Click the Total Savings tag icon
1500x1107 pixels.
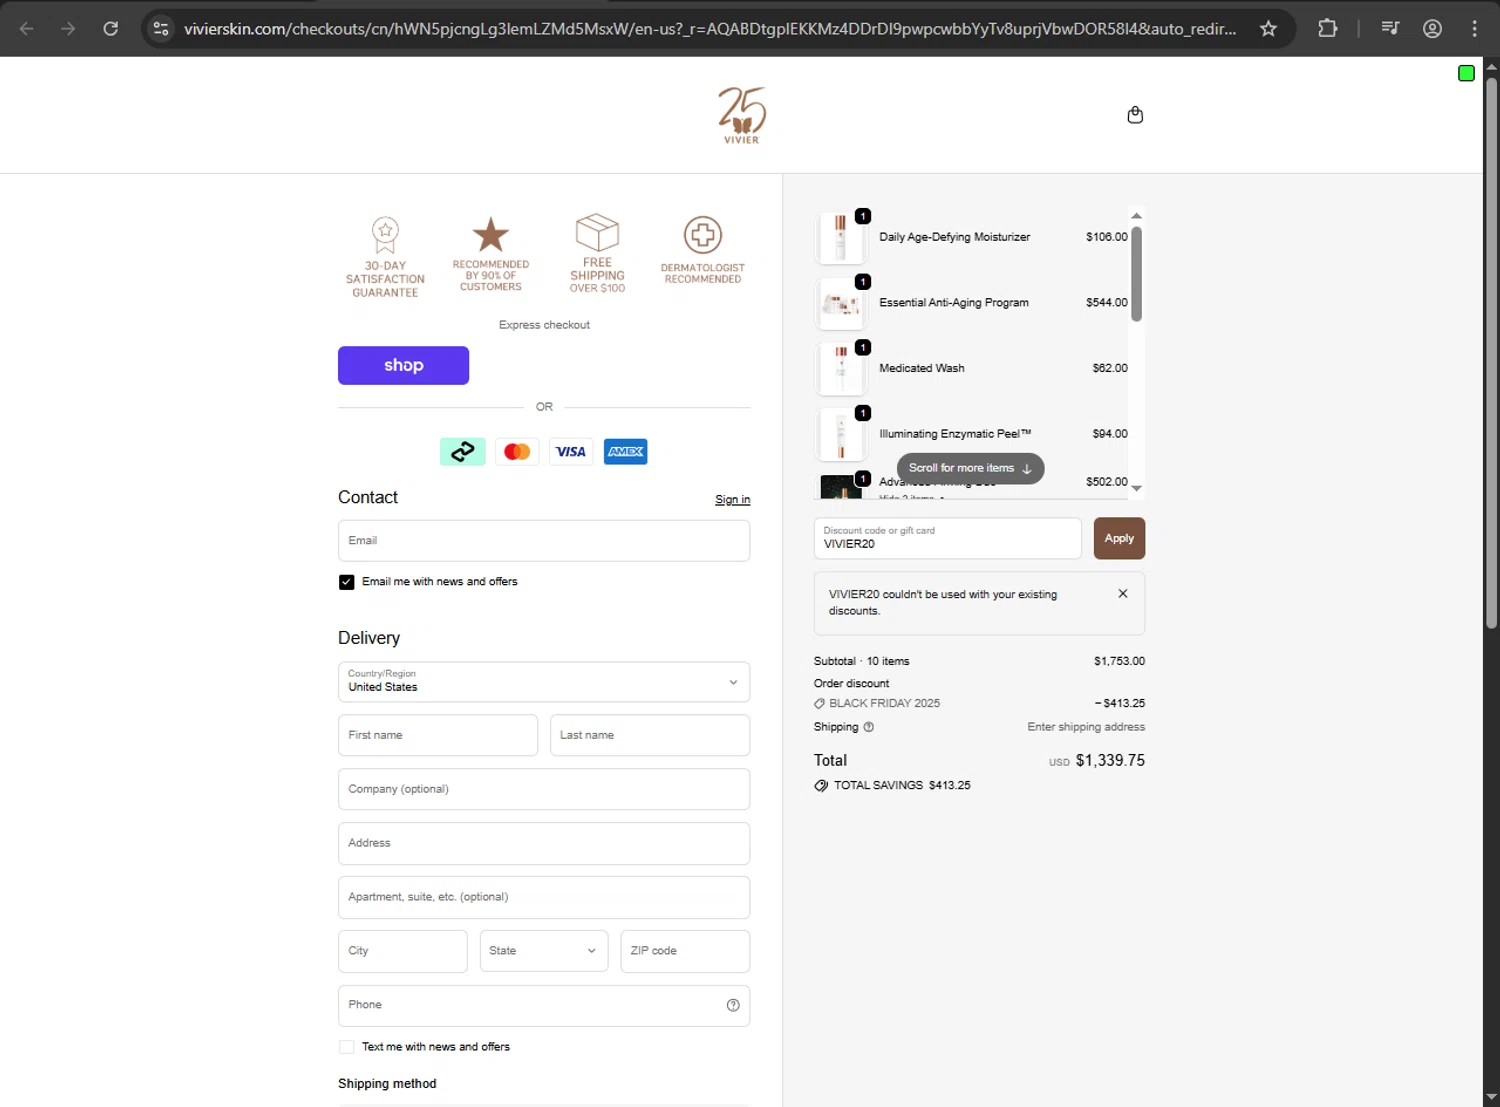coord(821,786)
